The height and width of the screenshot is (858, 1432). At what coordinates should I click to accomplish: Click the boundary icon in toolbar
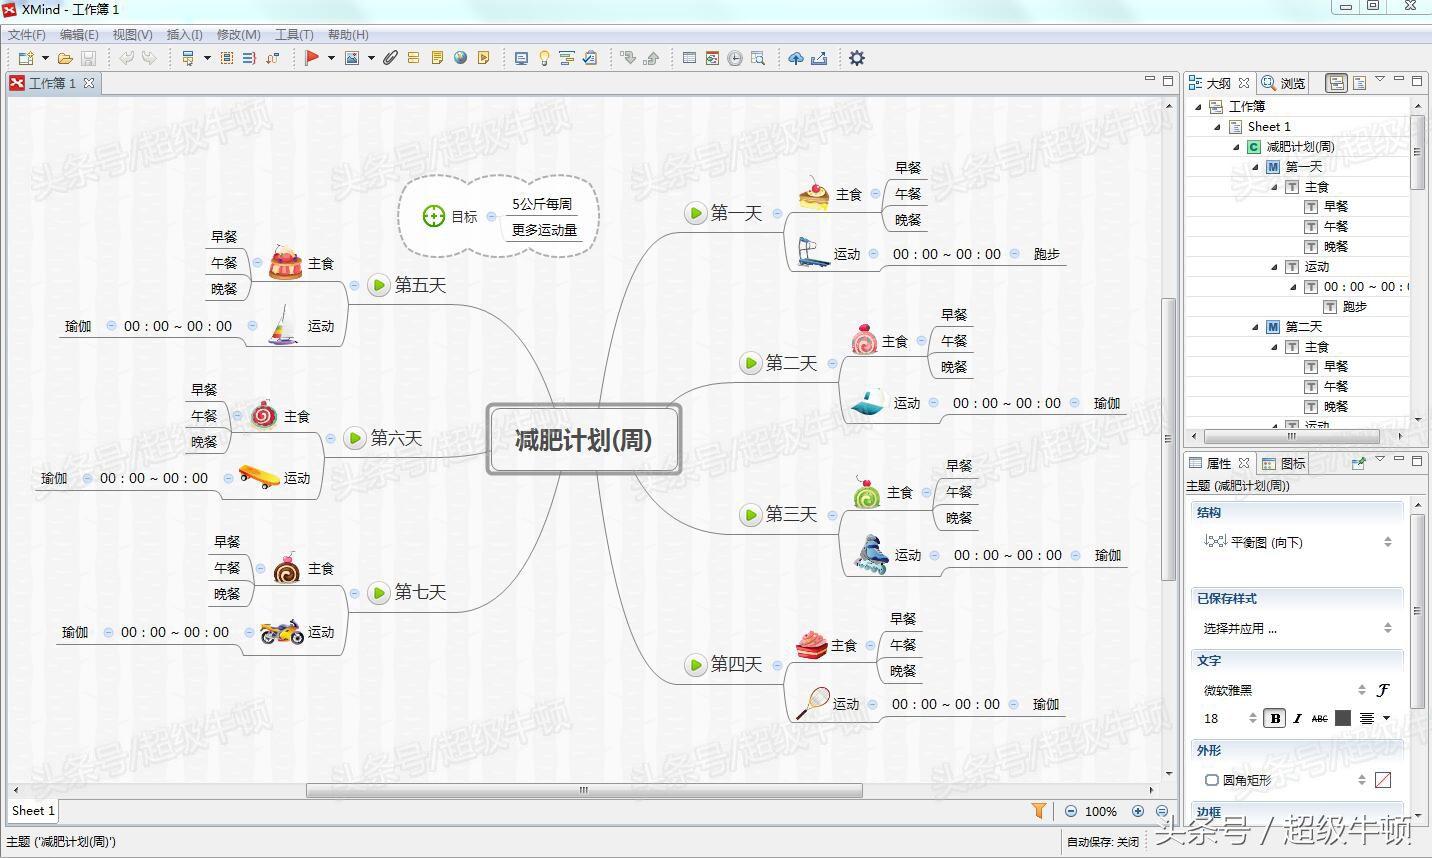227,58
